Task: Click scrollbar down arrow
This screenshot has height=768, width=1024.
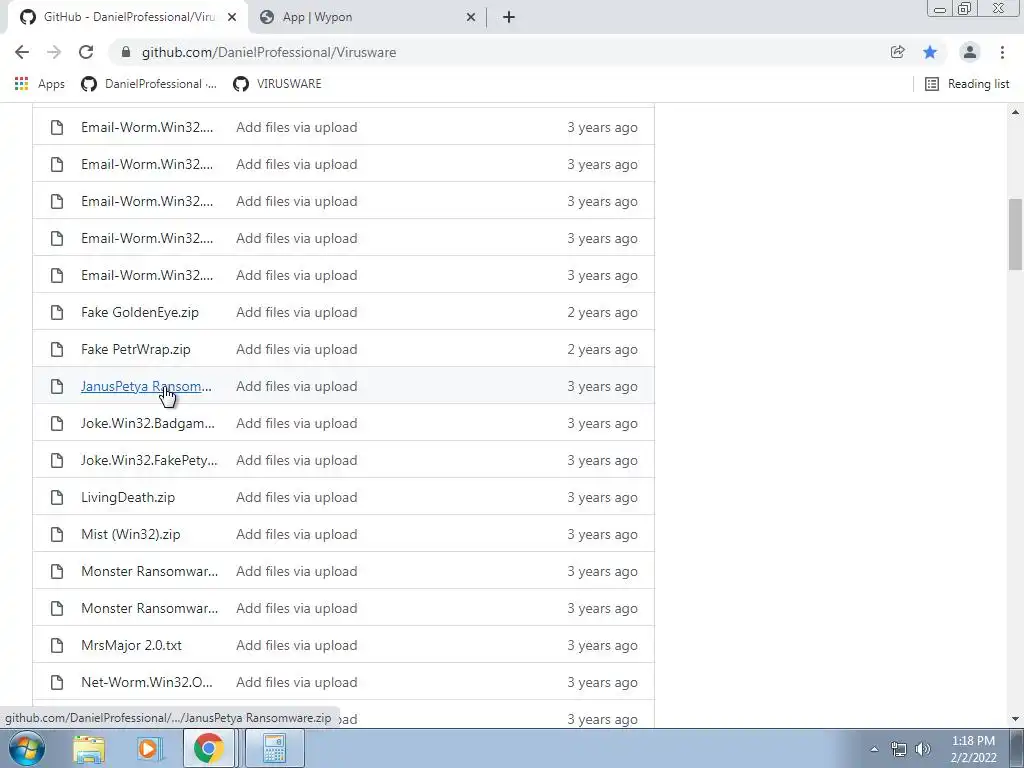Action: coord(1015,719)
